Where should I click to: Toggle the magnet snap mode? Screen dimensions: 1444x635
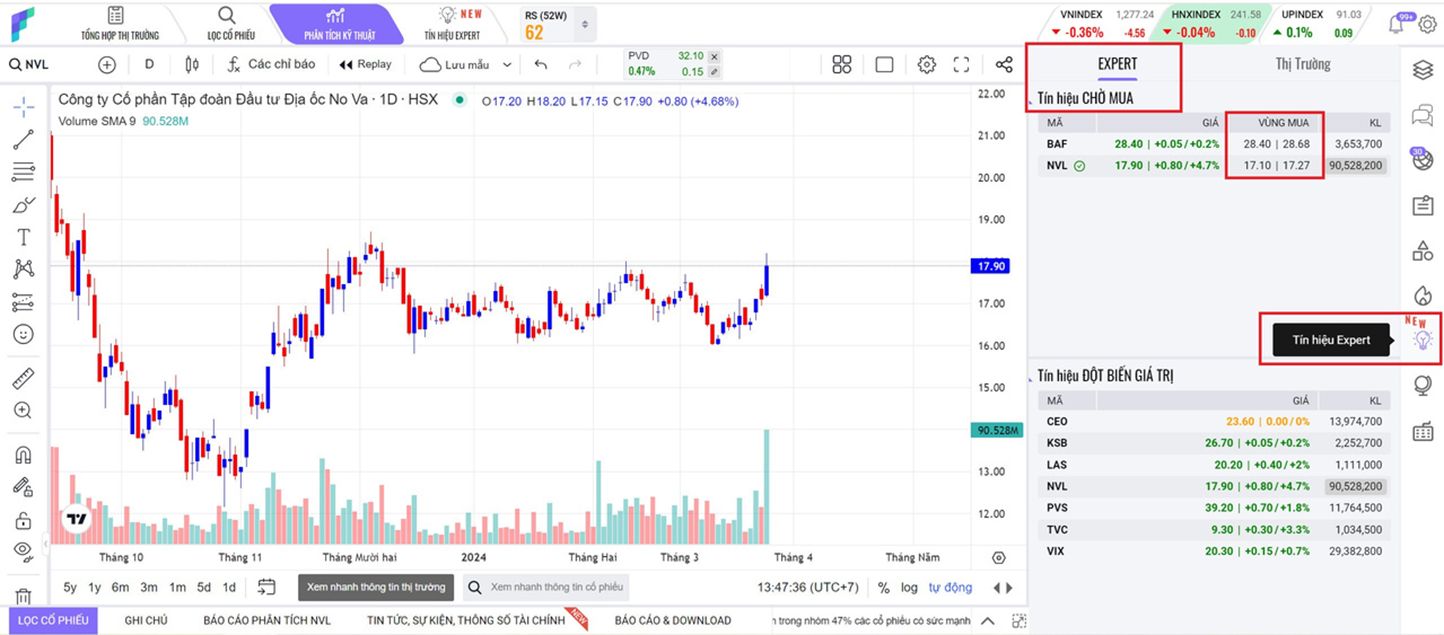click(x=23, y=454)
